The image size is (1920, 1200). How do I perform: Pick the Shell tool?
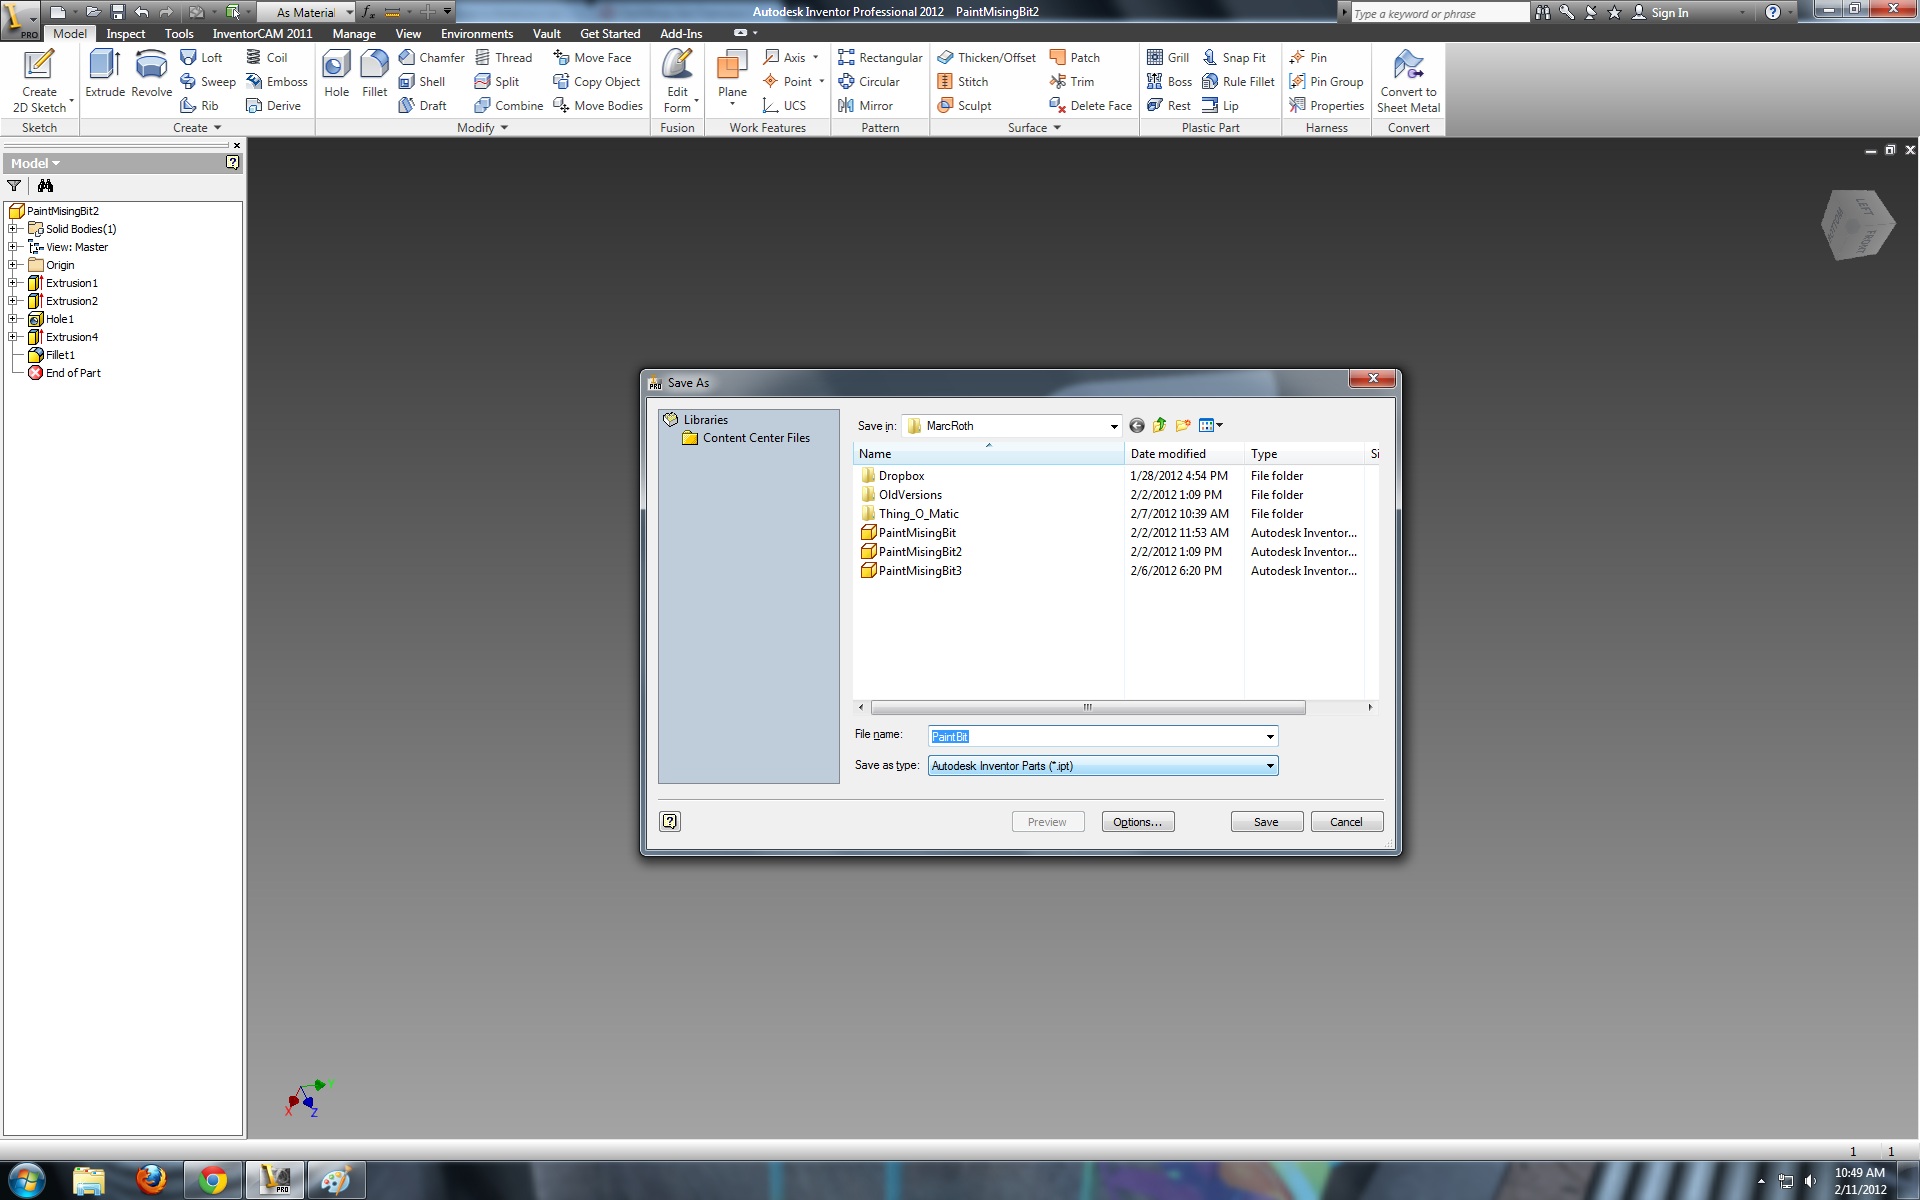[422, 82]
